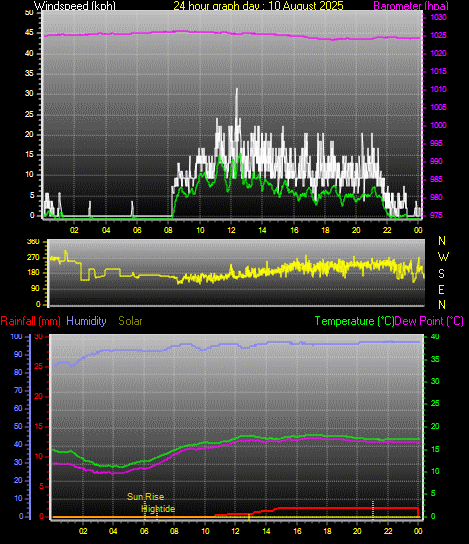Click the Dew Point (°C) legend label
The width and height of the screenshot is (469, 544).
pos(429,321)
